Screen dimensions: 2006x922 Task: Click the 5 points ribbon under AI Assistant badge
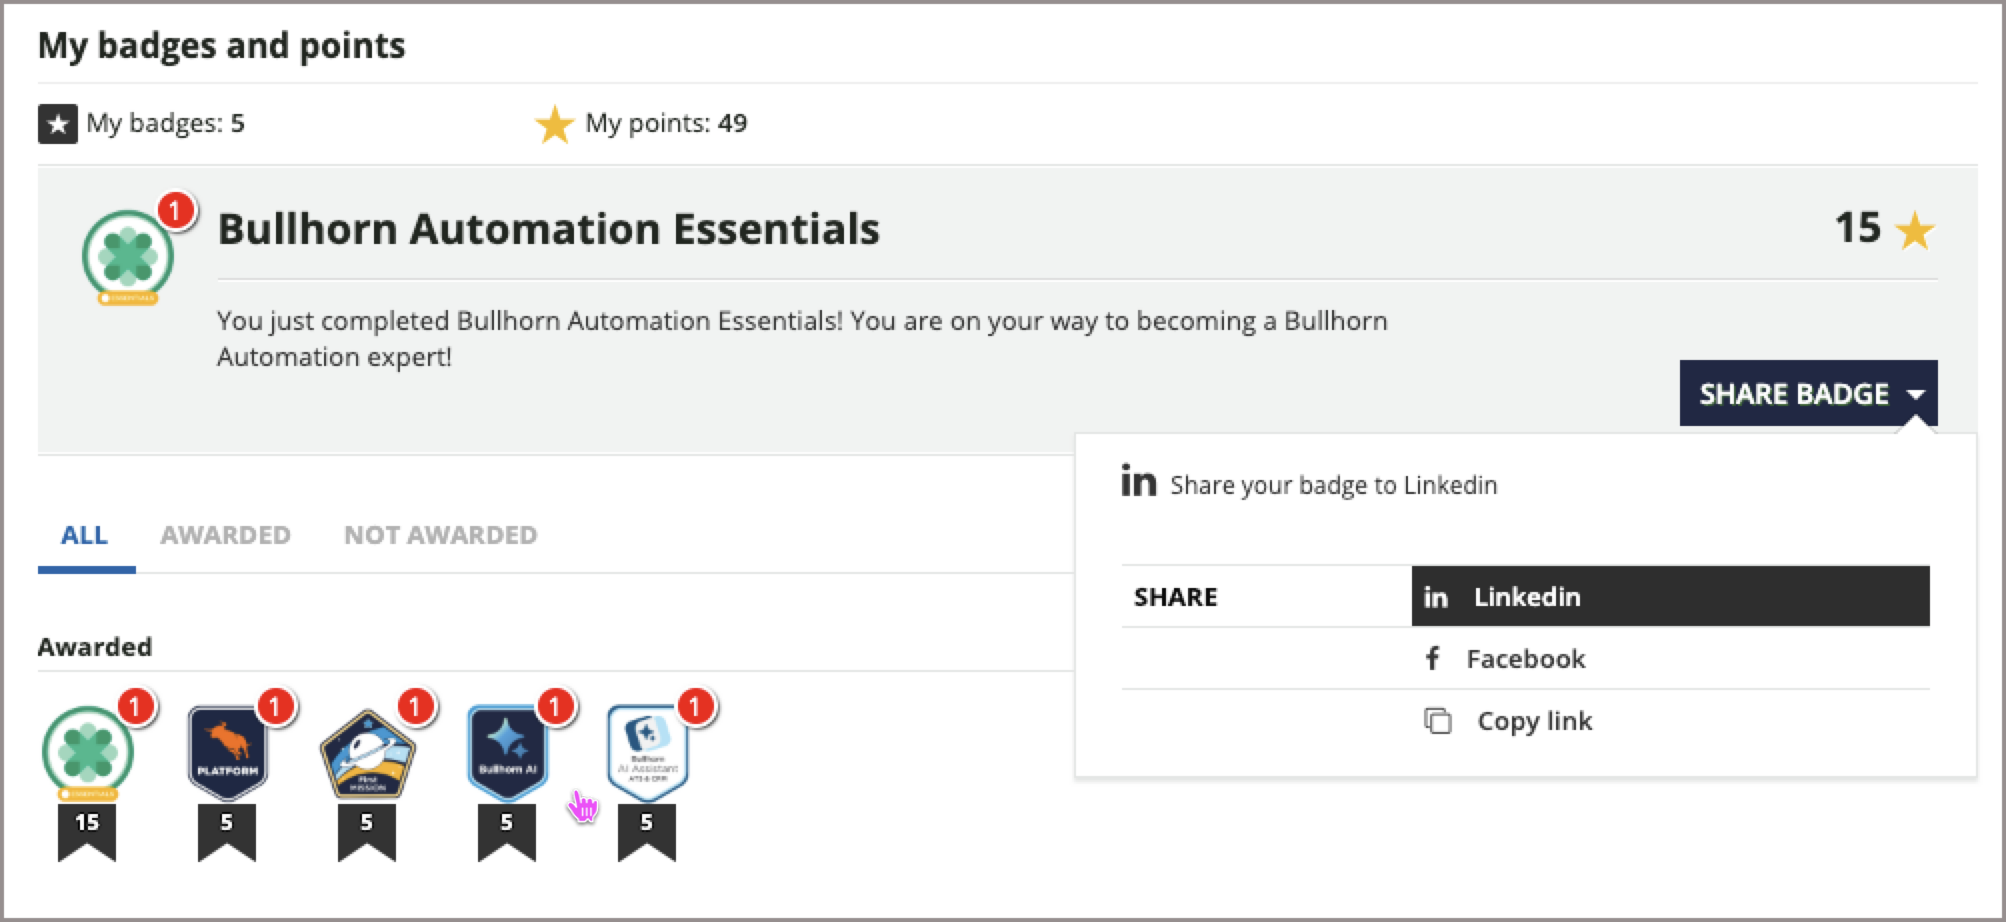(x=647, y=832)
